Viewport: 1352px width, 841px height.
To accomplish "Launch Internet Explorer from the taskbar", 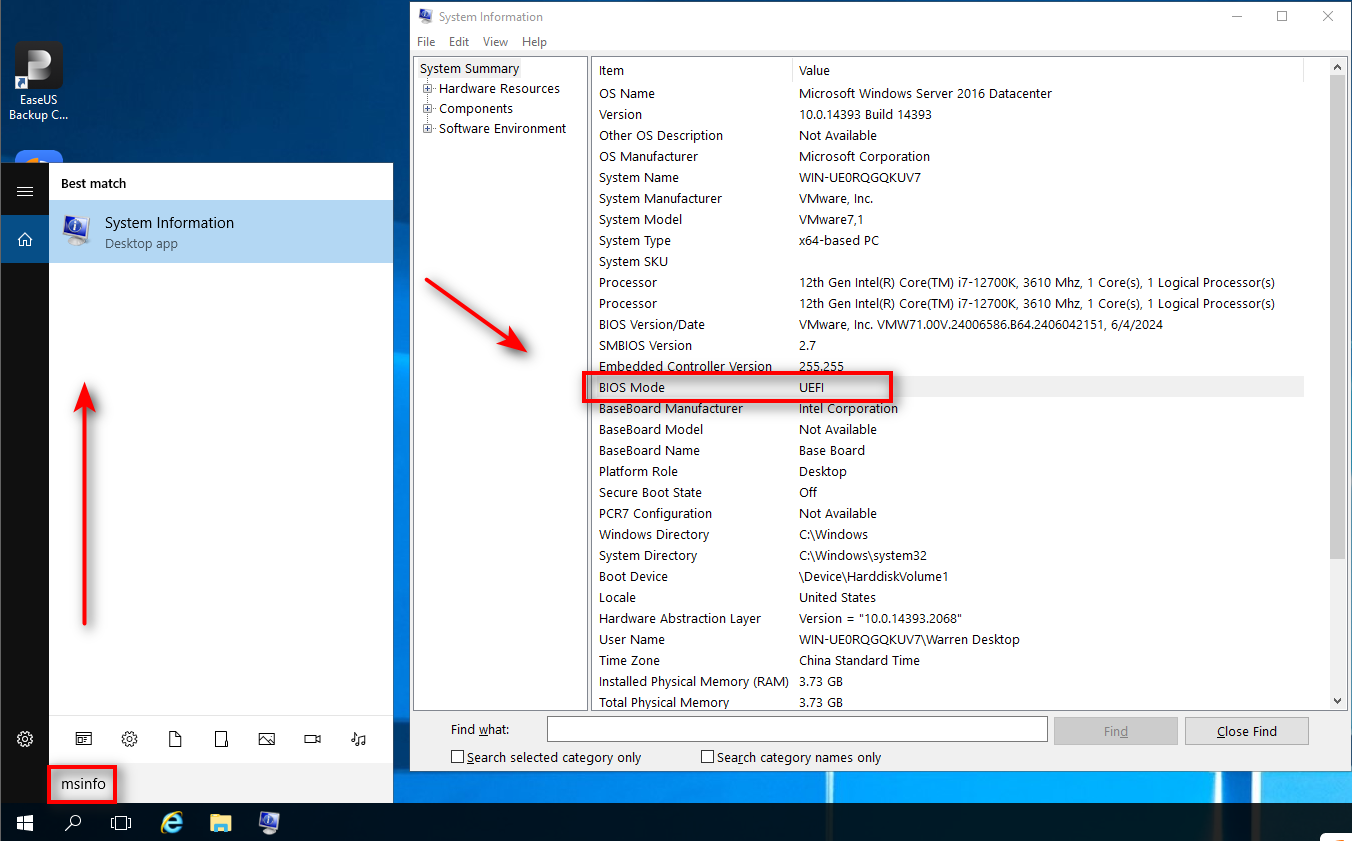I will (x=172, y=822).
